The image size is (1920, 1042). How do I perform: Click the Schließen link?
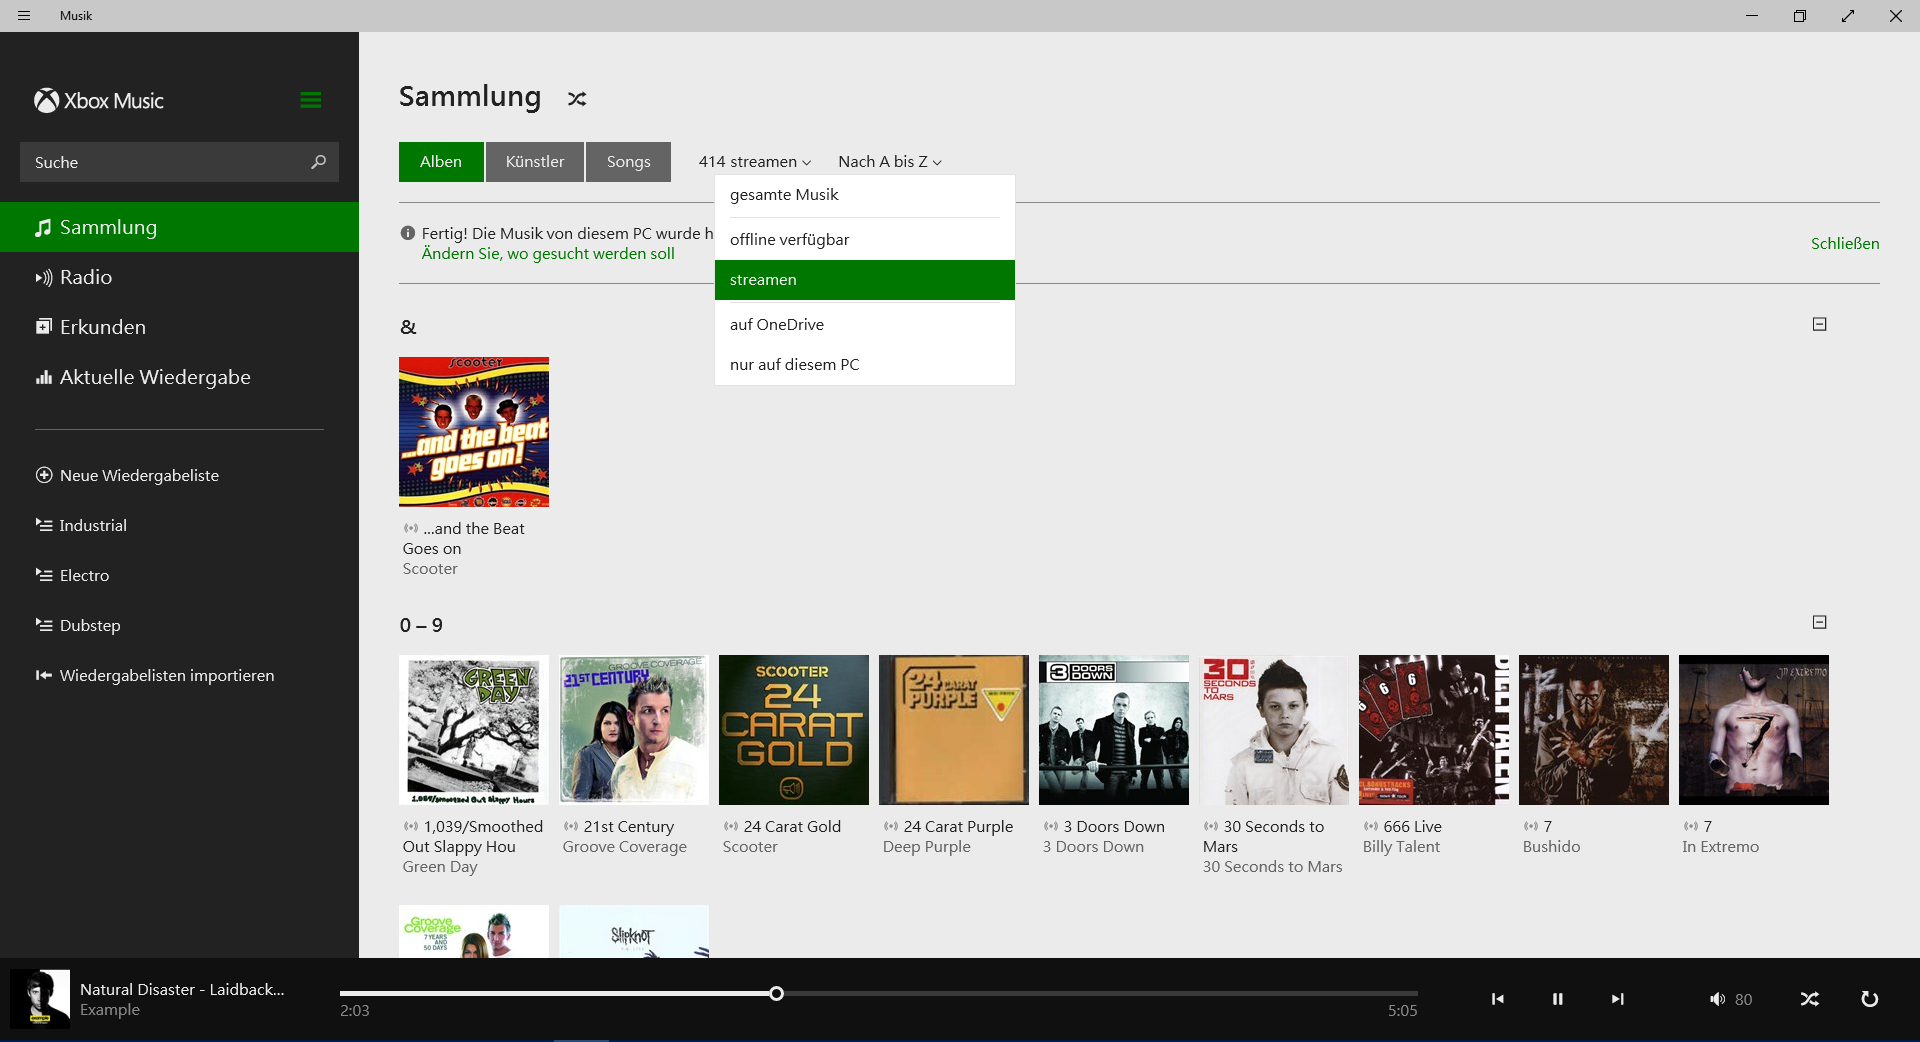click(1844, 244)
